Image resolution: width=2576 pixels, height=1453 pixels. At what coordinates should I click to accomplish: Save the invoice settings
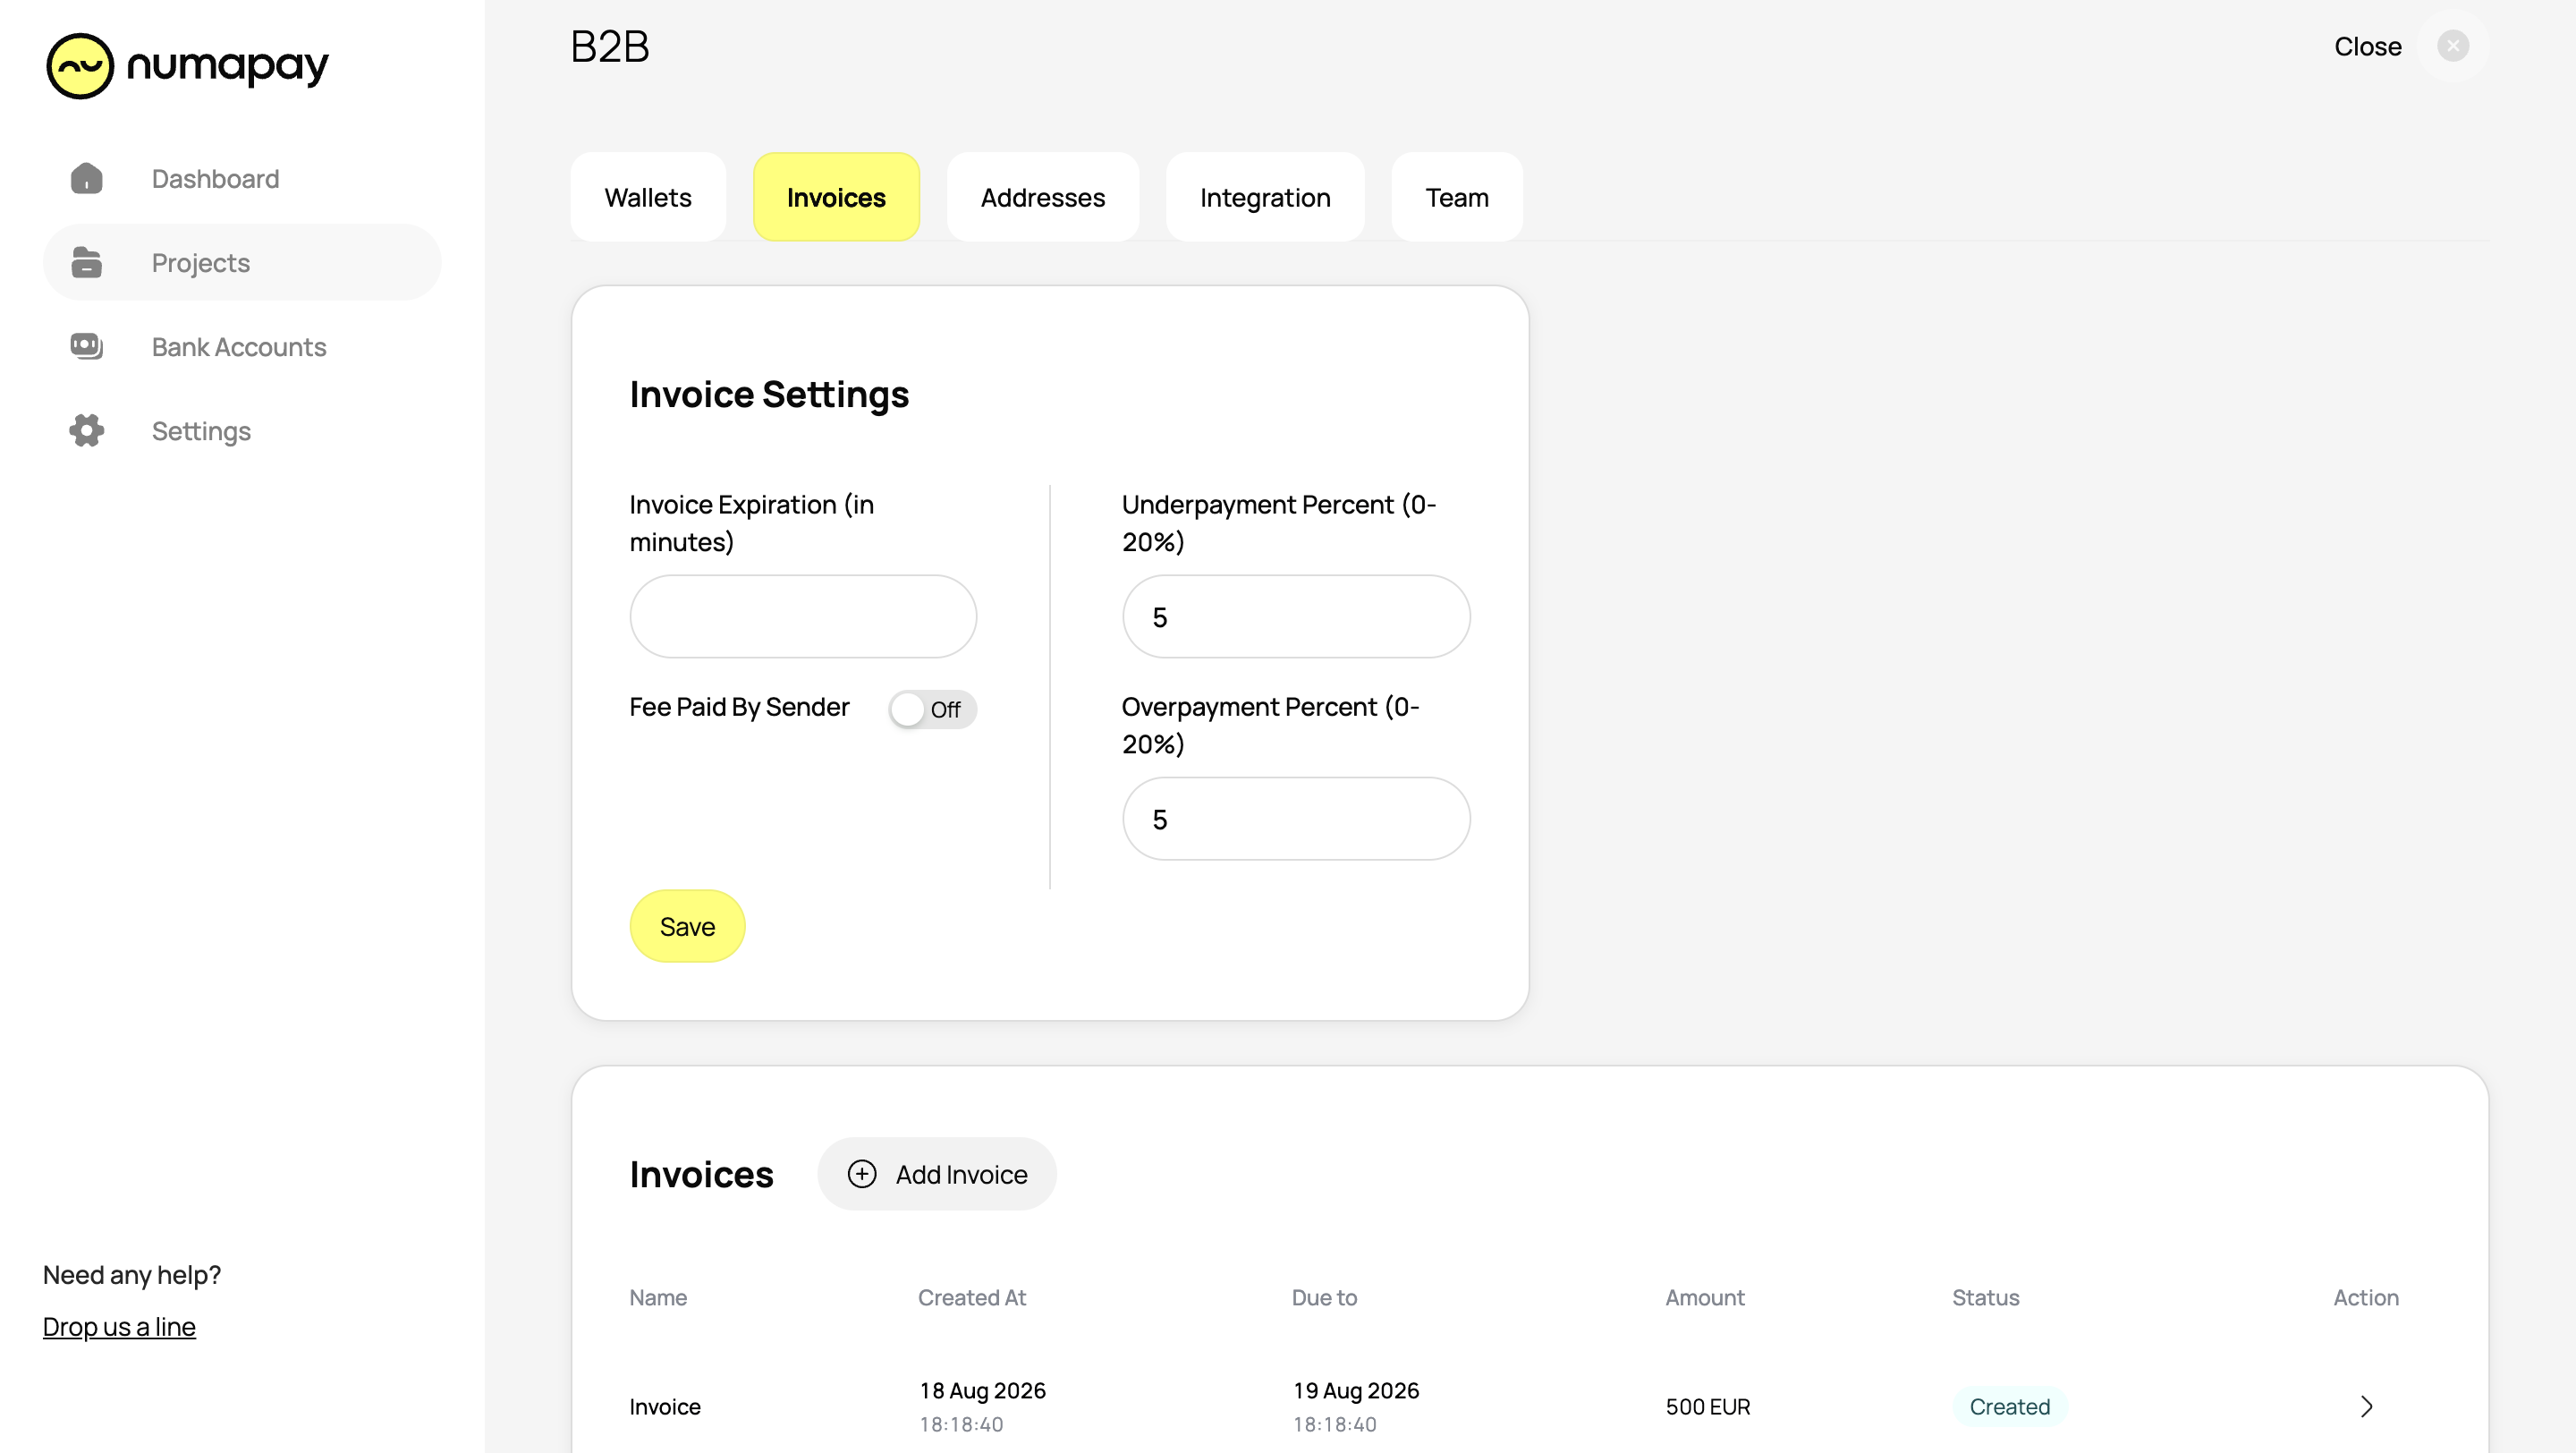coord(687,926)
